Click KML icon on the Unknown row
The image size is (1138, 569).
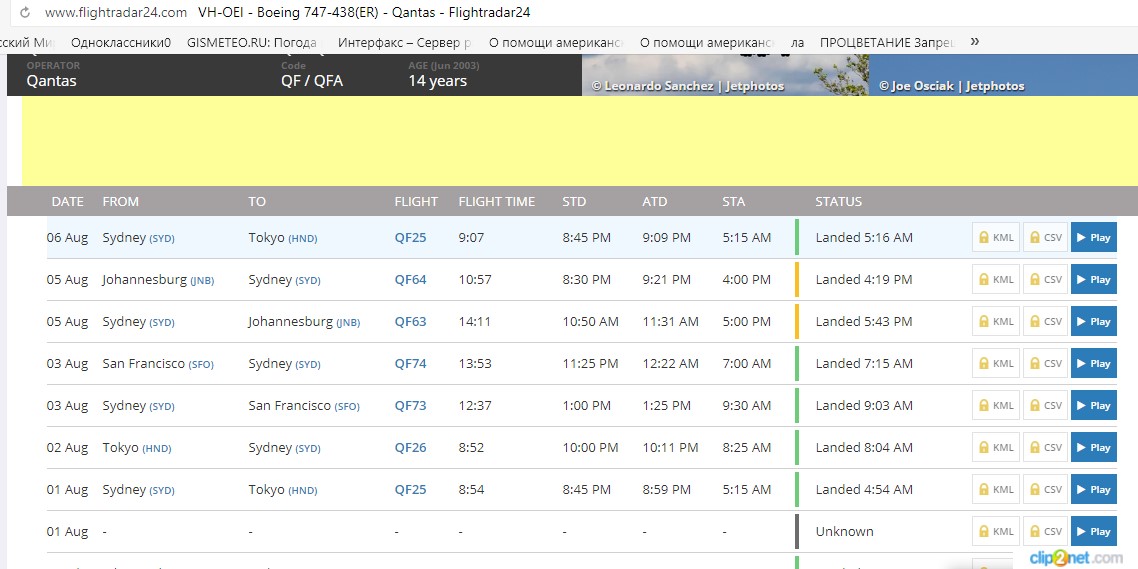coord(996,532)
